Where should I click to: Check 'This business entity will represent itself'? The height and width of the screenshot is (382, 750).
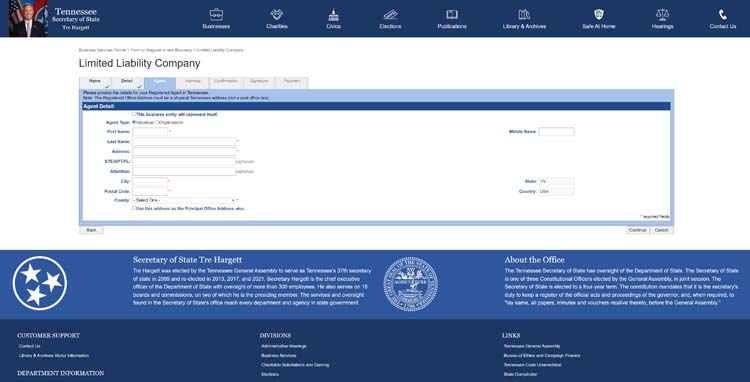click(134, 114)
